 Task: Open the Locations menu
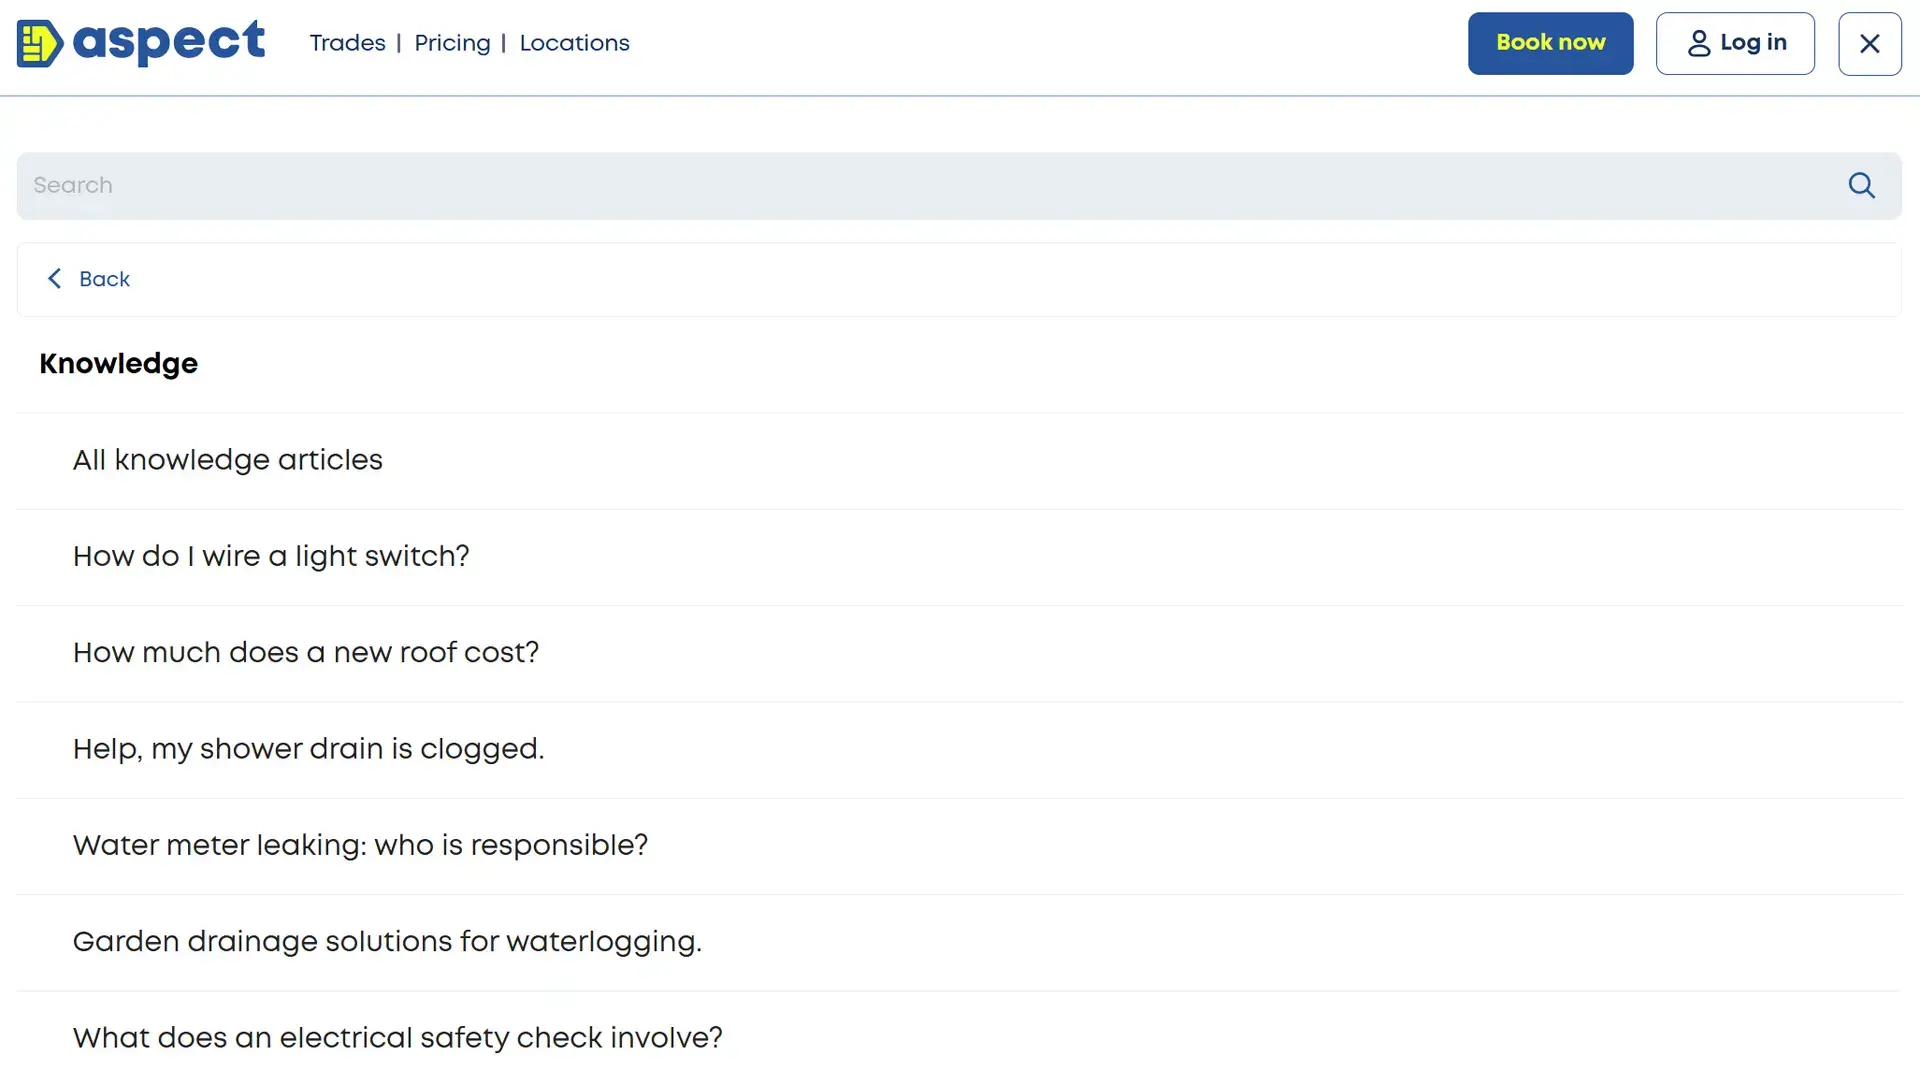pyautogui.click(x=574, y=43)
